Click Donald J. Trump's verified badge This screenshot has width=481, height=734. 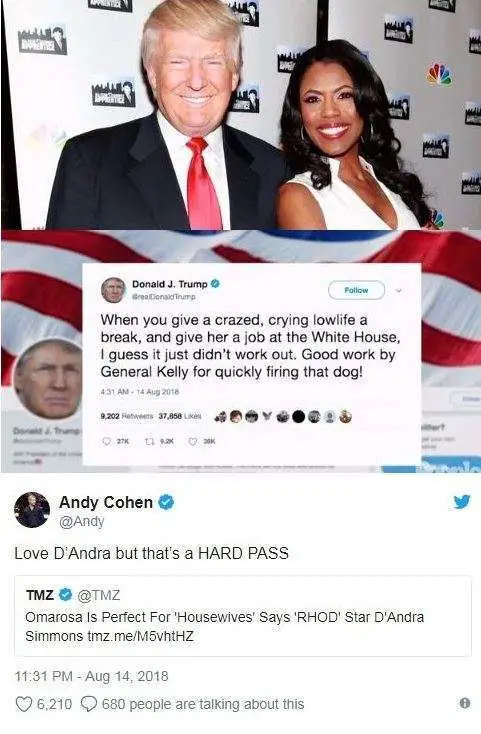coord(215,284)
